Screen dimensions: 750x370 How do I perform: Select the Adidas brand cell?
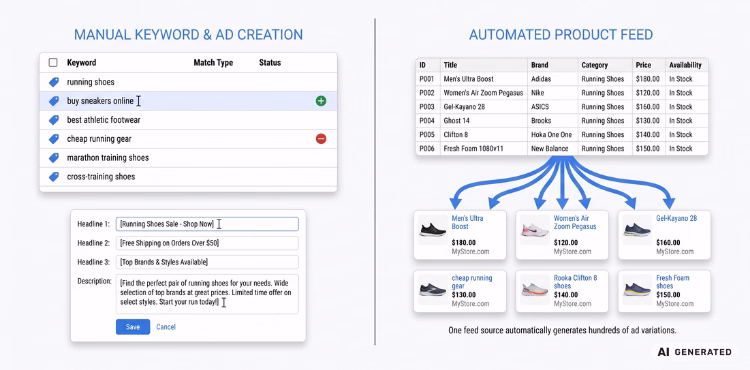tap(553, 79)
